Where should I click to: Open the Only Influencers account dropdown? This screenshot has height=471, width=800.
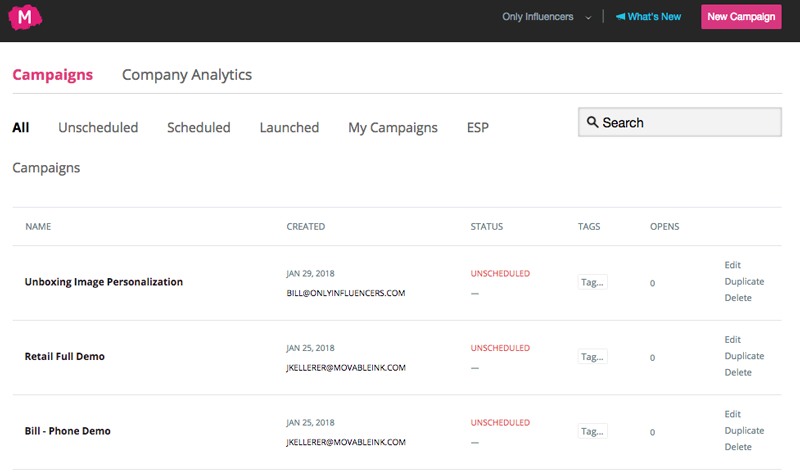pyautogui.click(x=547, y=17)
